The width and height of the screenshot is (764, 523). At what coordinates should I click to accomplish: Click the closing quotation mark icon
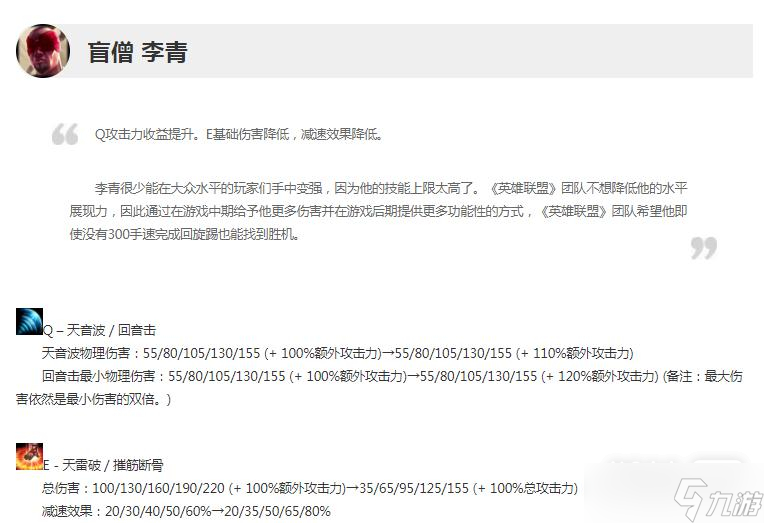[704, 248]
